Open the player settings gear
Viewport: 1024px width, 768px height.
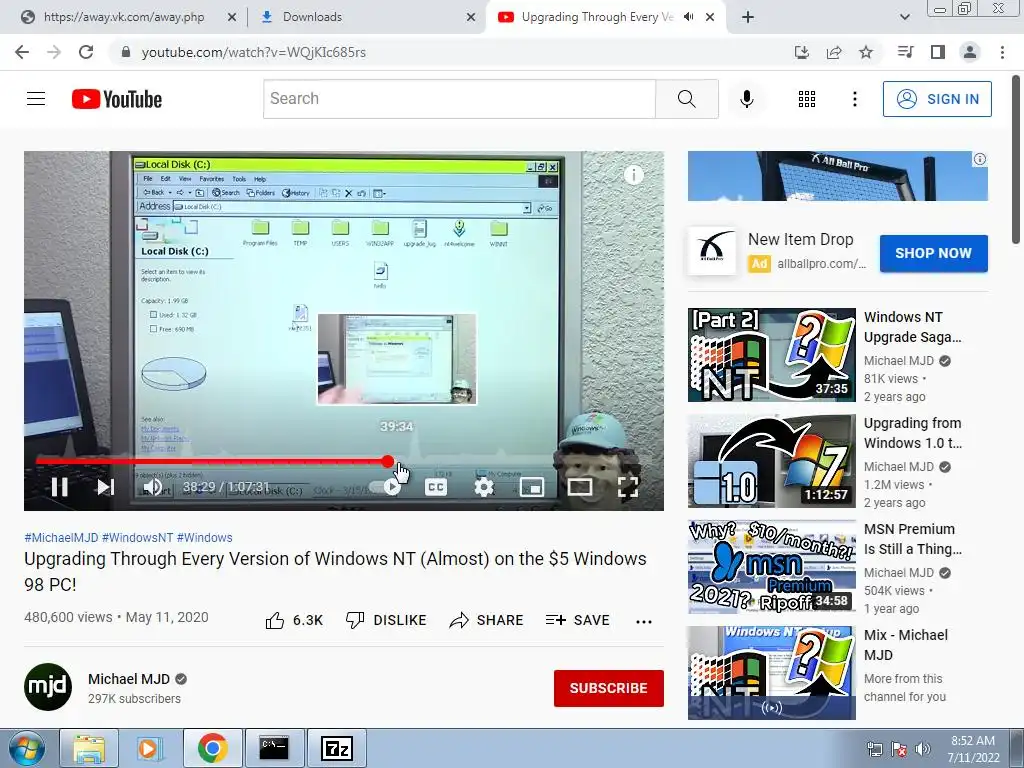pyautogui.click(x=484, y=487)
